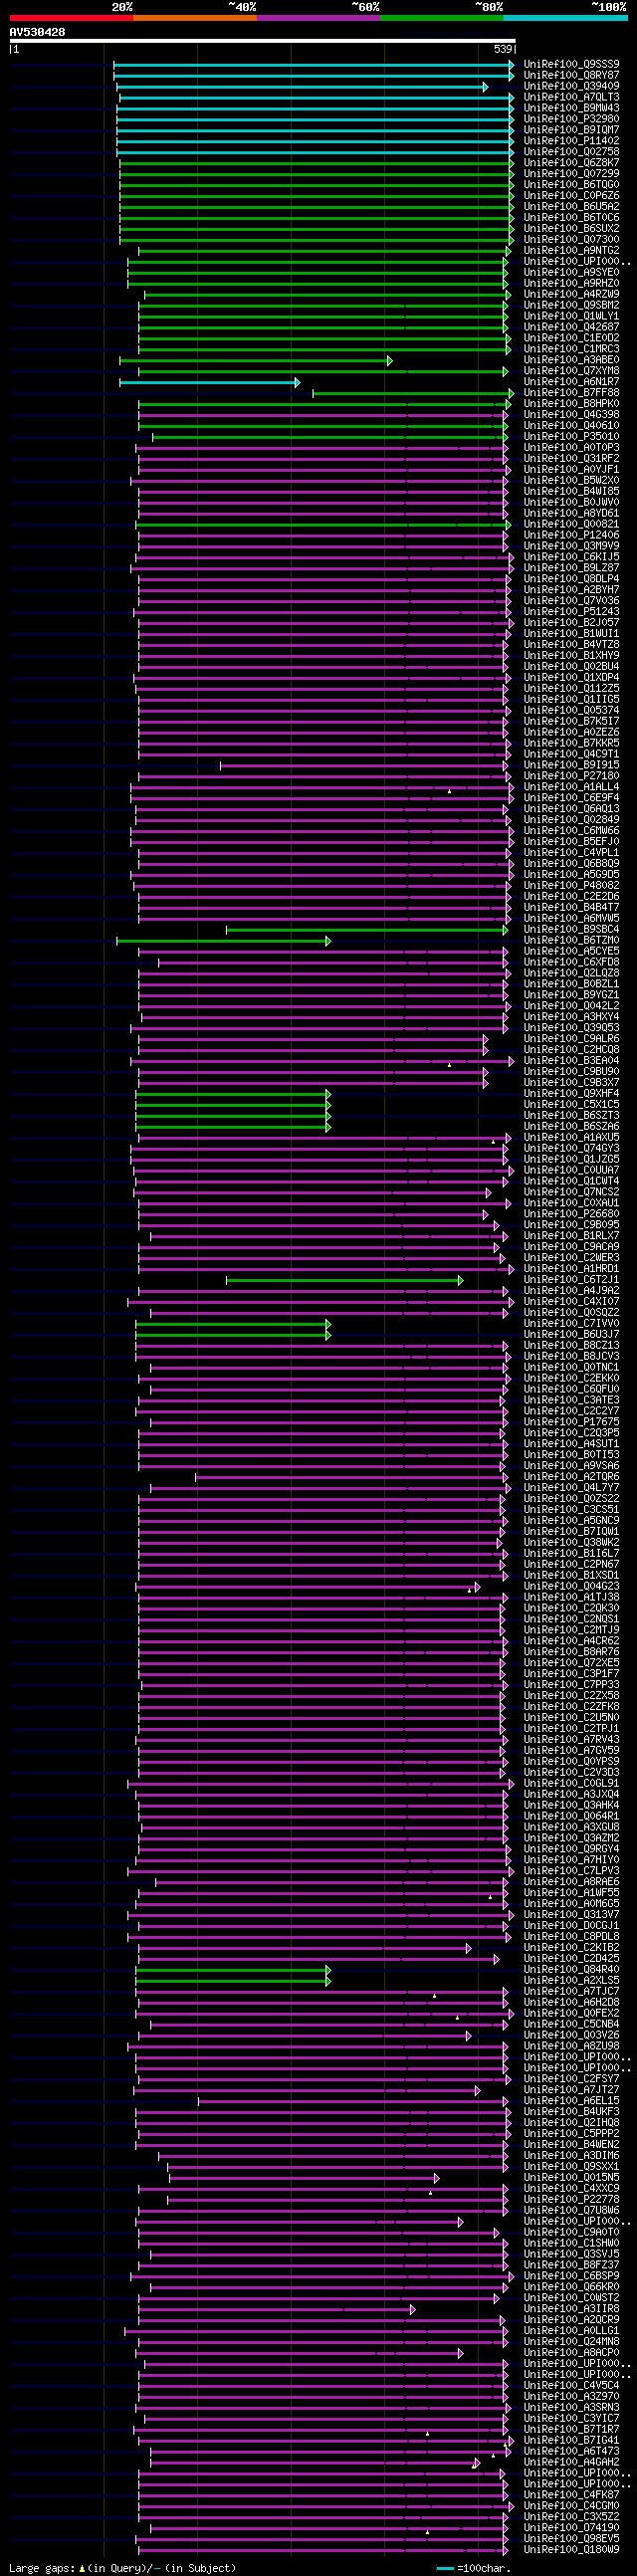The width and height of the screenshot is (637, 2576).
Task: Click the white query sequence bar
Action: point(262,41)
